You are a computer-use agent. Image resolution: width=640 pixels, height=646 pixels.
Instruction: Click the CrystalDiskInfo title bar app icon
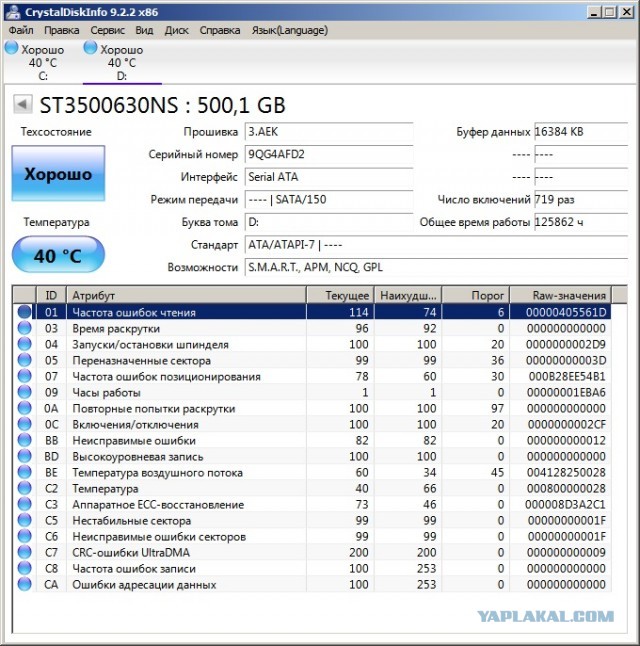13,12
